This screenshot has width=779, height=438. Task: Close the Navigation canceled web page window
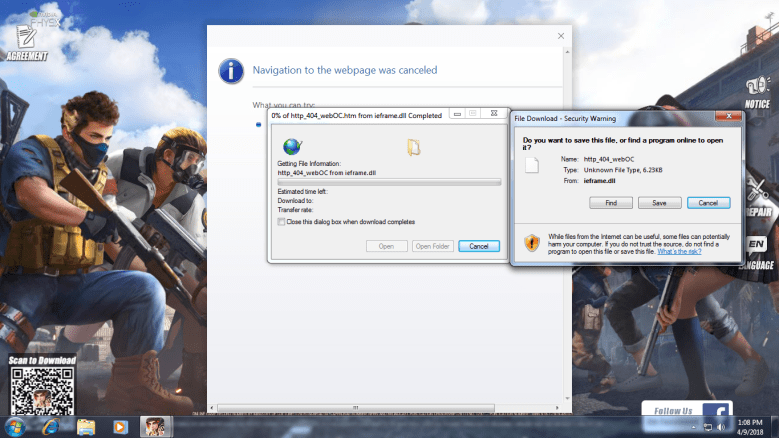[561, 36]
